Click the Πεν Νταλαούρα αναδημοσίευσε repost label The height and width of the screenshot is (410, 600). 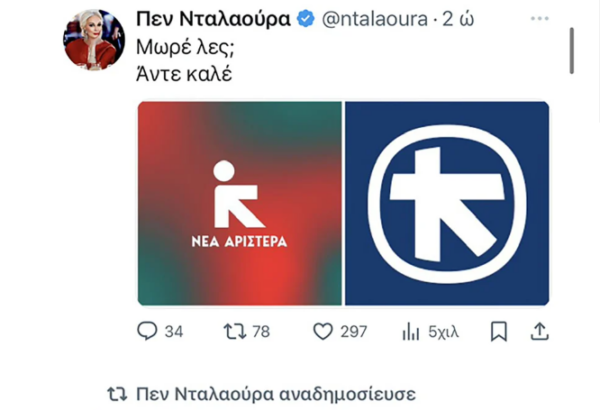(x=276, y=394)
